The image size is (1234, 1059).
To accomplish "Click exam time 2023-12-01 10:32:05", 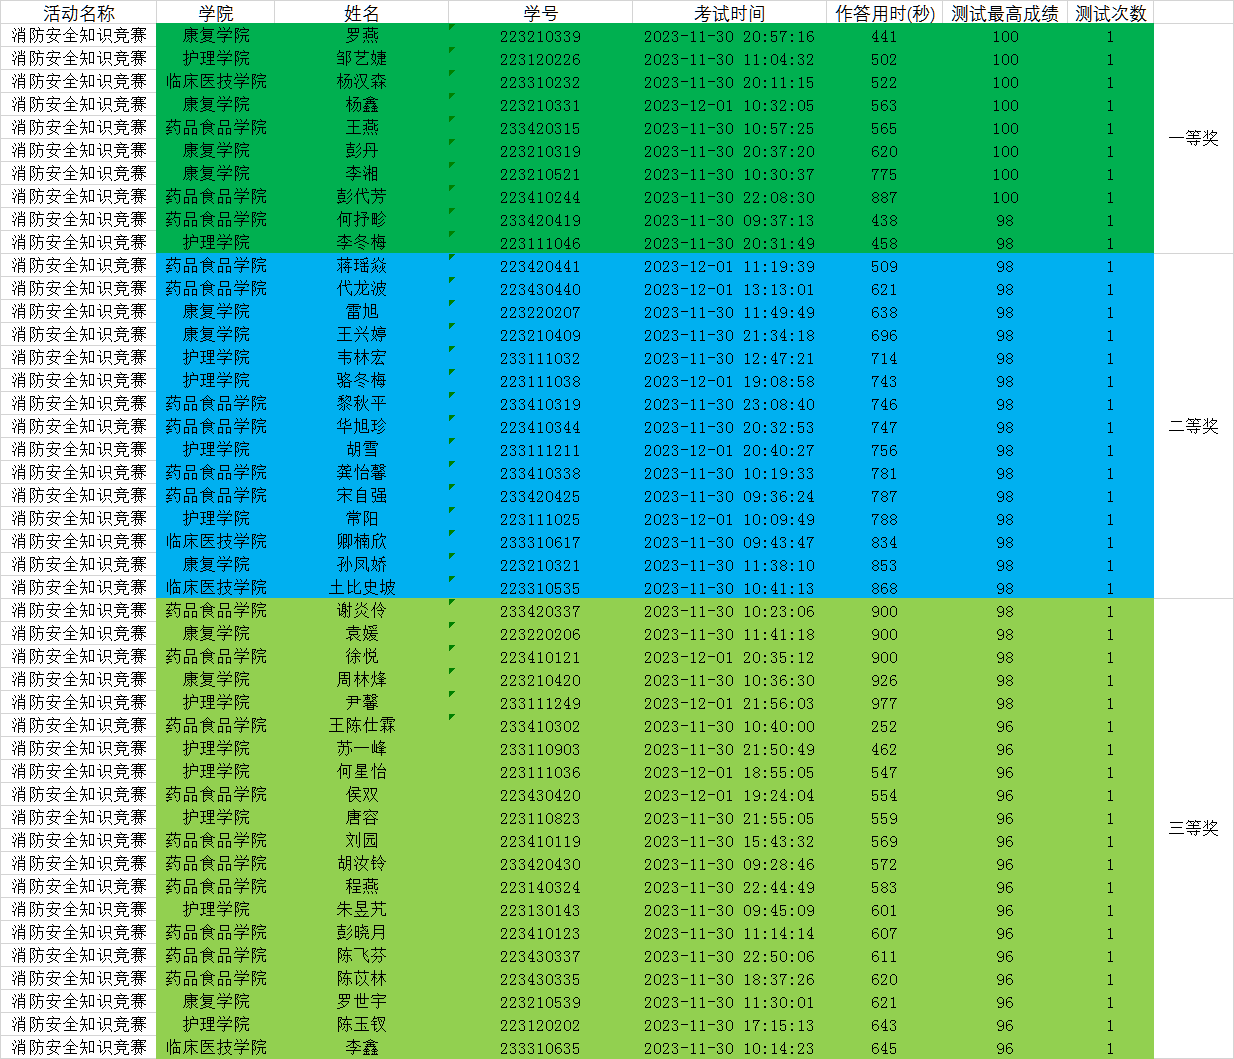I will coord(729,105).
